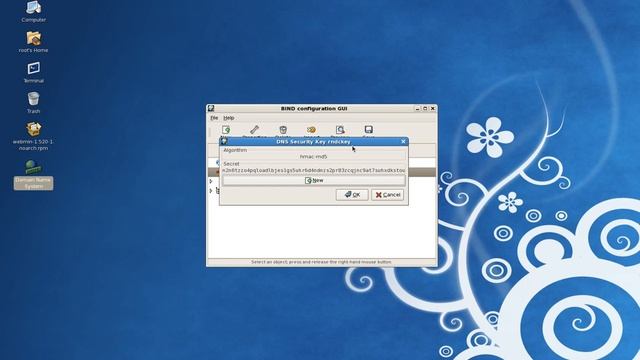The height and width of the screenshot is (360, 640).
Task: Click the New toolbar icon in BIND GUI
Action: (226, 130)
